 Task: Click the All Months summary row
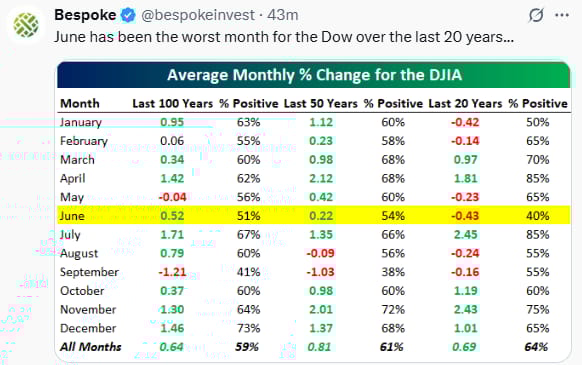[314, 347]
